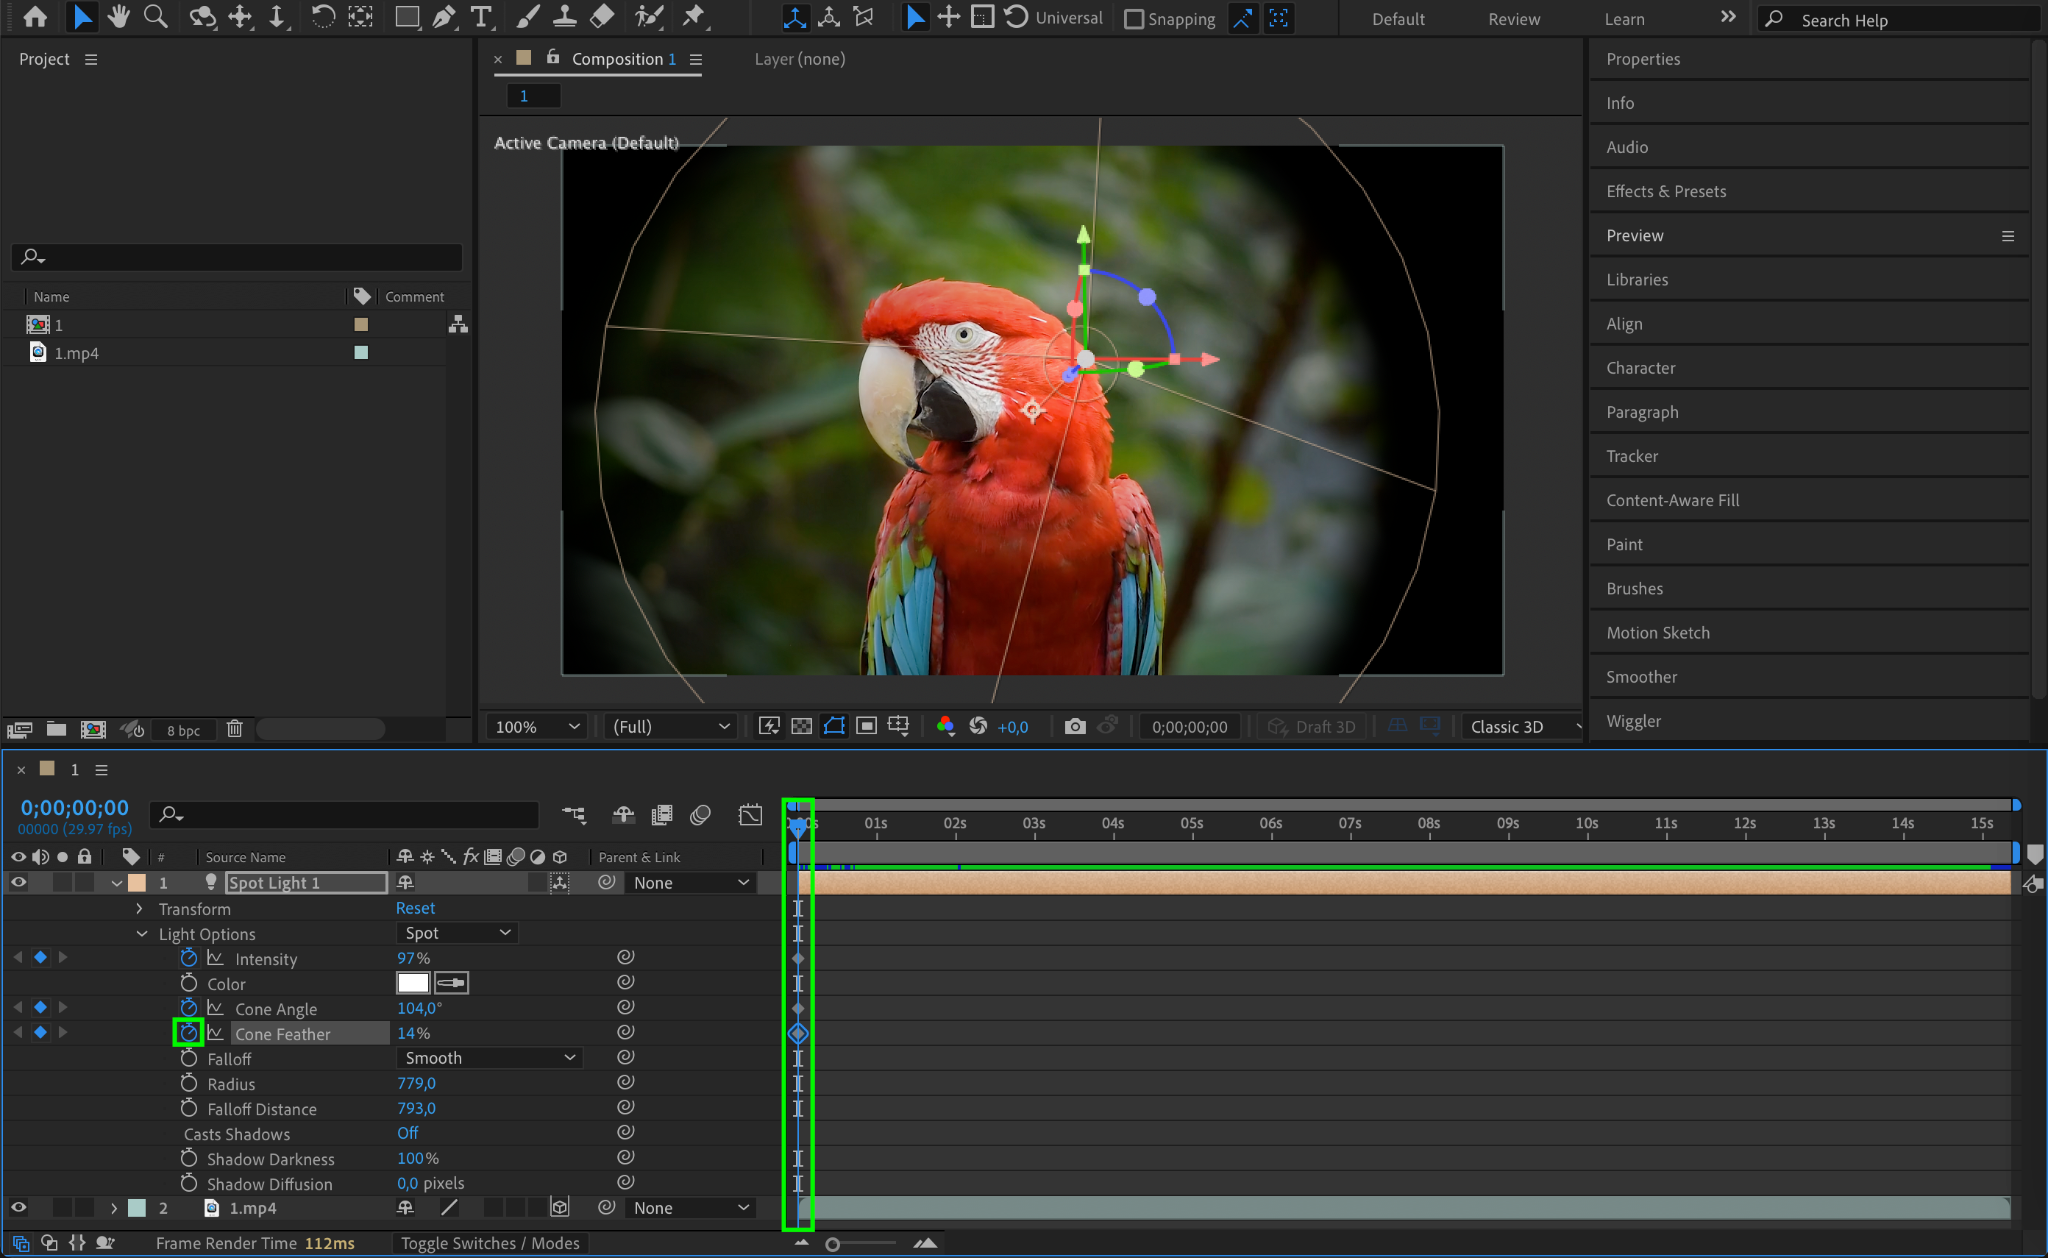
Task: Click Reset for Transform
Action: (415, 908)
